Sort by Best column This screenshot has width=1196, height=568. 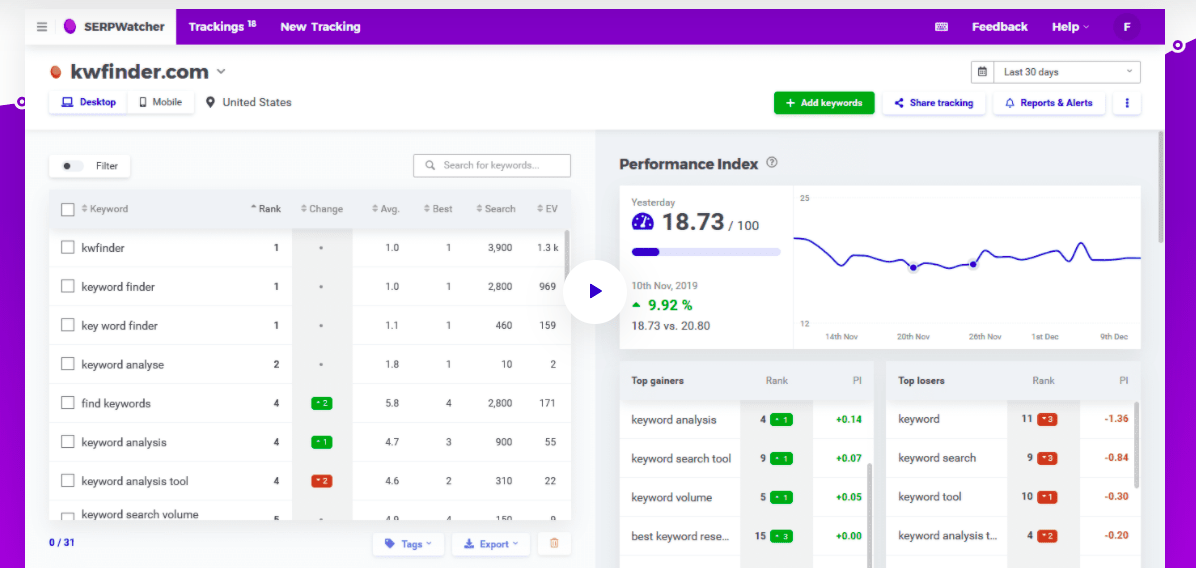pos(438,209)
